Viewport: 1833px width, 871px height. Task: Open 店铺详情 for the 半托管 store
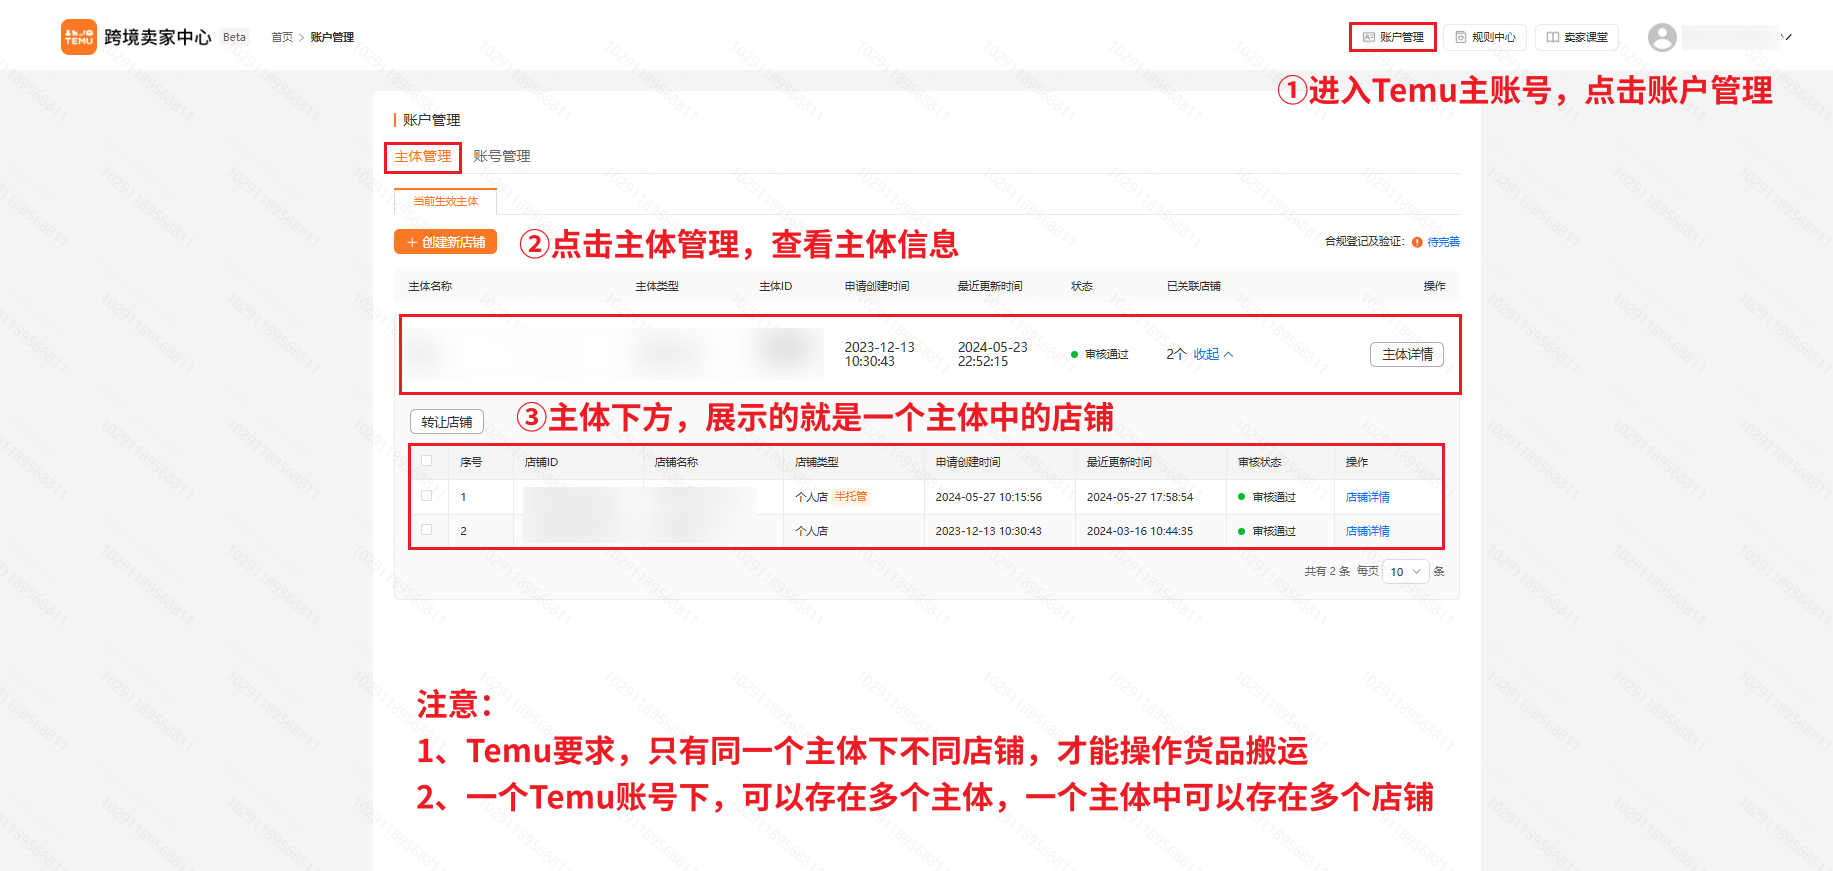(x=1367, y=497)
